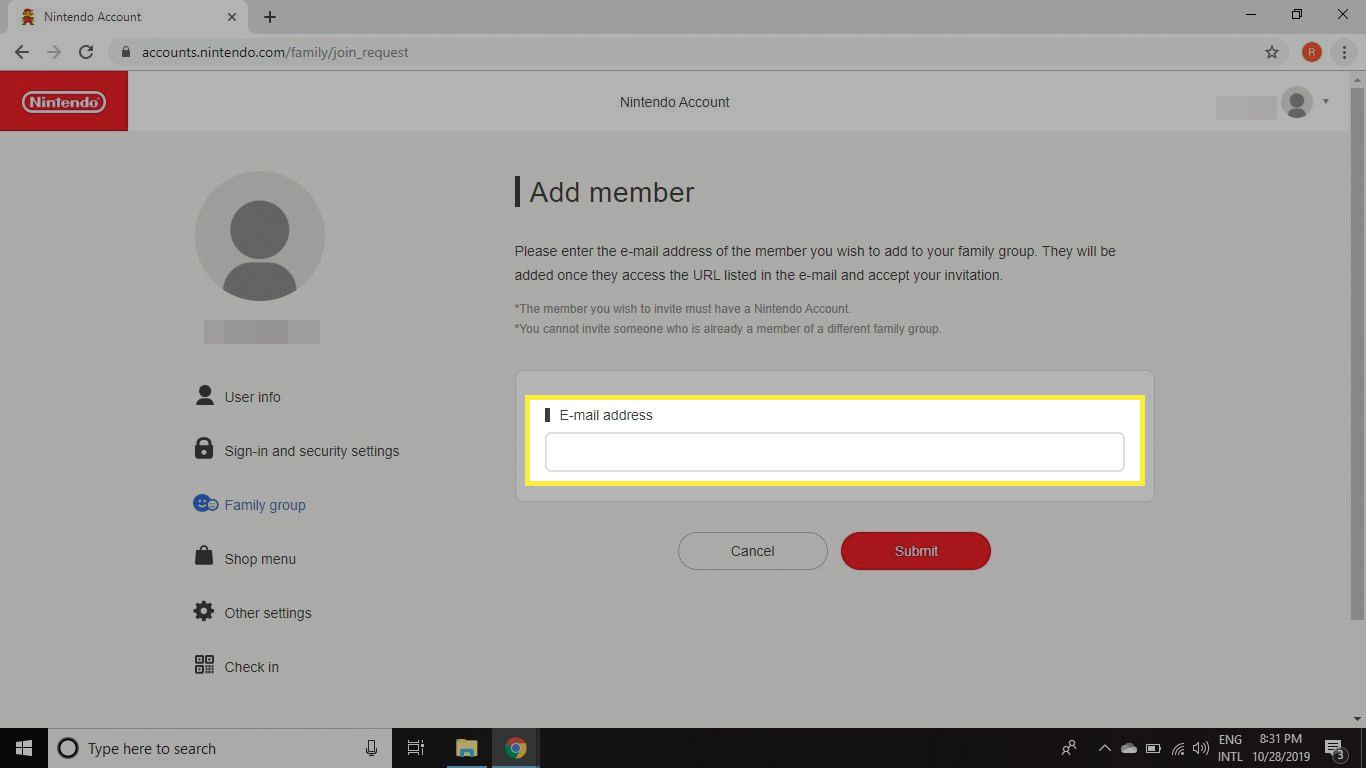
Task: Reload the Nintendo Account page
Action: point(86,52)
